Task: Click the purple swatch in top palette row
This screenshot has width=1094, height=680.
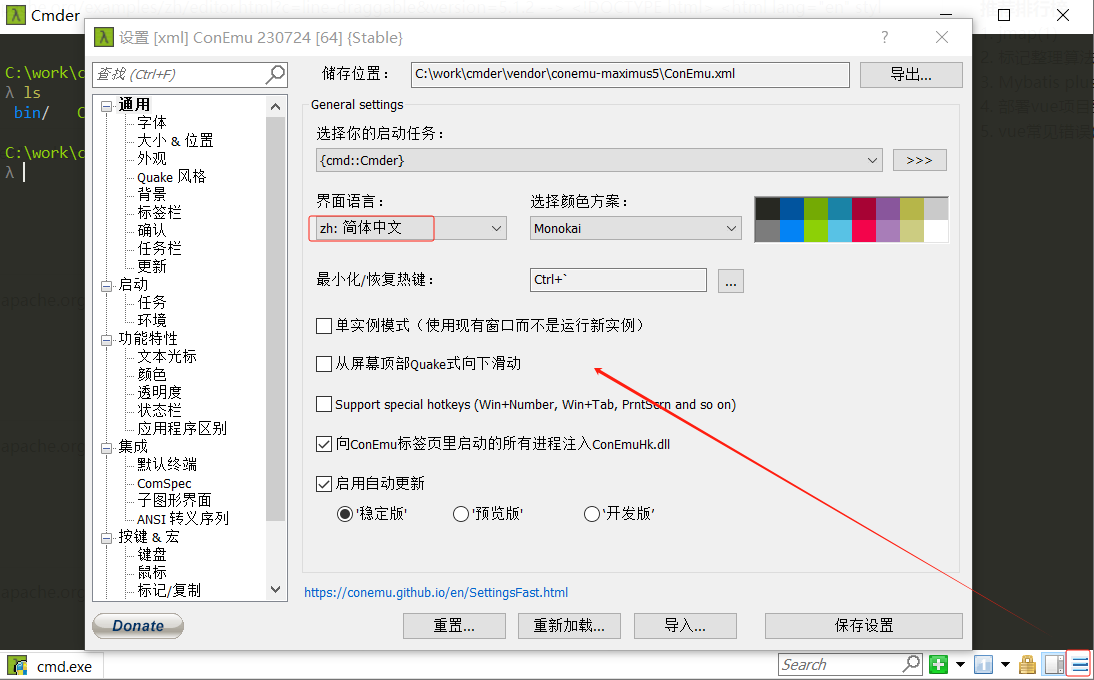Action: tap(887, 209)
